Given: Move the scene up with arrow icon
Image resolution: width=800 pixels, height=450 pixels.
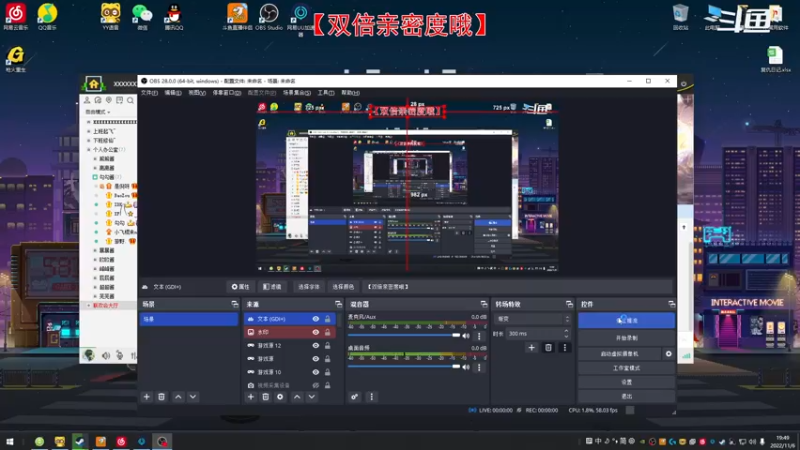Looking at the screenshot, I should coord(178,396).
